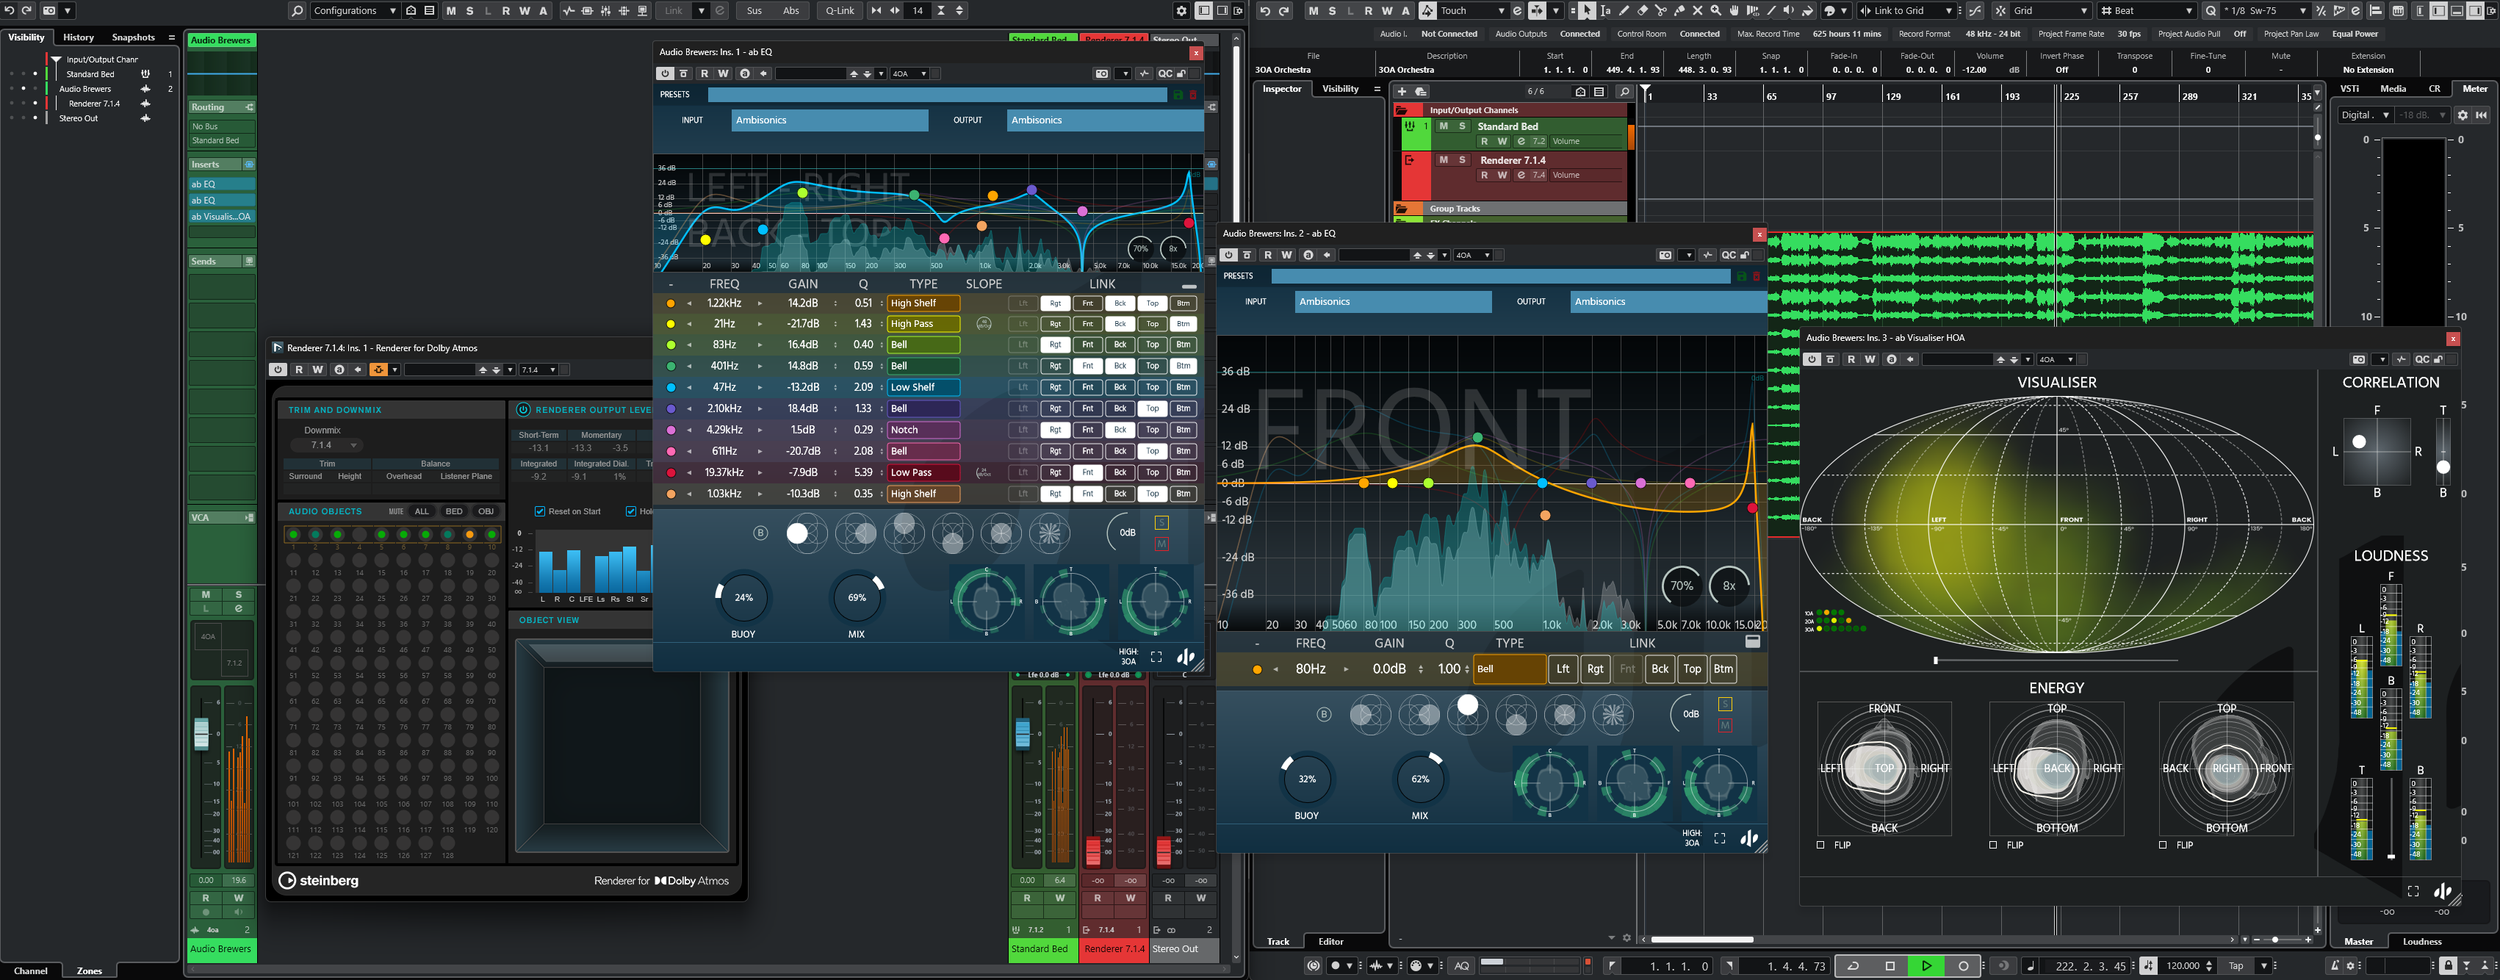
Task: Toggle Reset on Start checkbox
Action: pyautogui.click(x=540, y=511)
